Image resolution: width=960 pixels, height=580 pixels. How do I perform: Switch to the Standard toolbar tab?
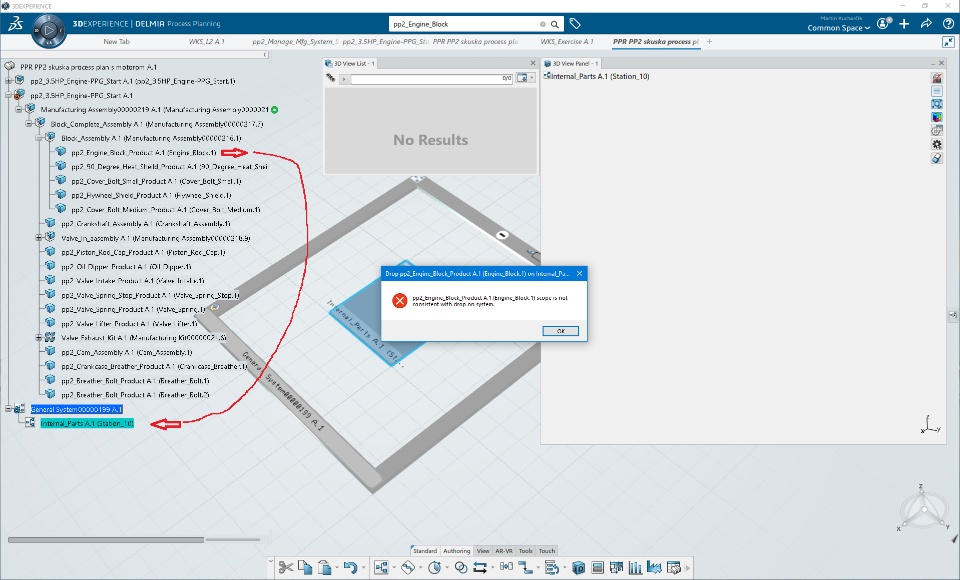424,551
